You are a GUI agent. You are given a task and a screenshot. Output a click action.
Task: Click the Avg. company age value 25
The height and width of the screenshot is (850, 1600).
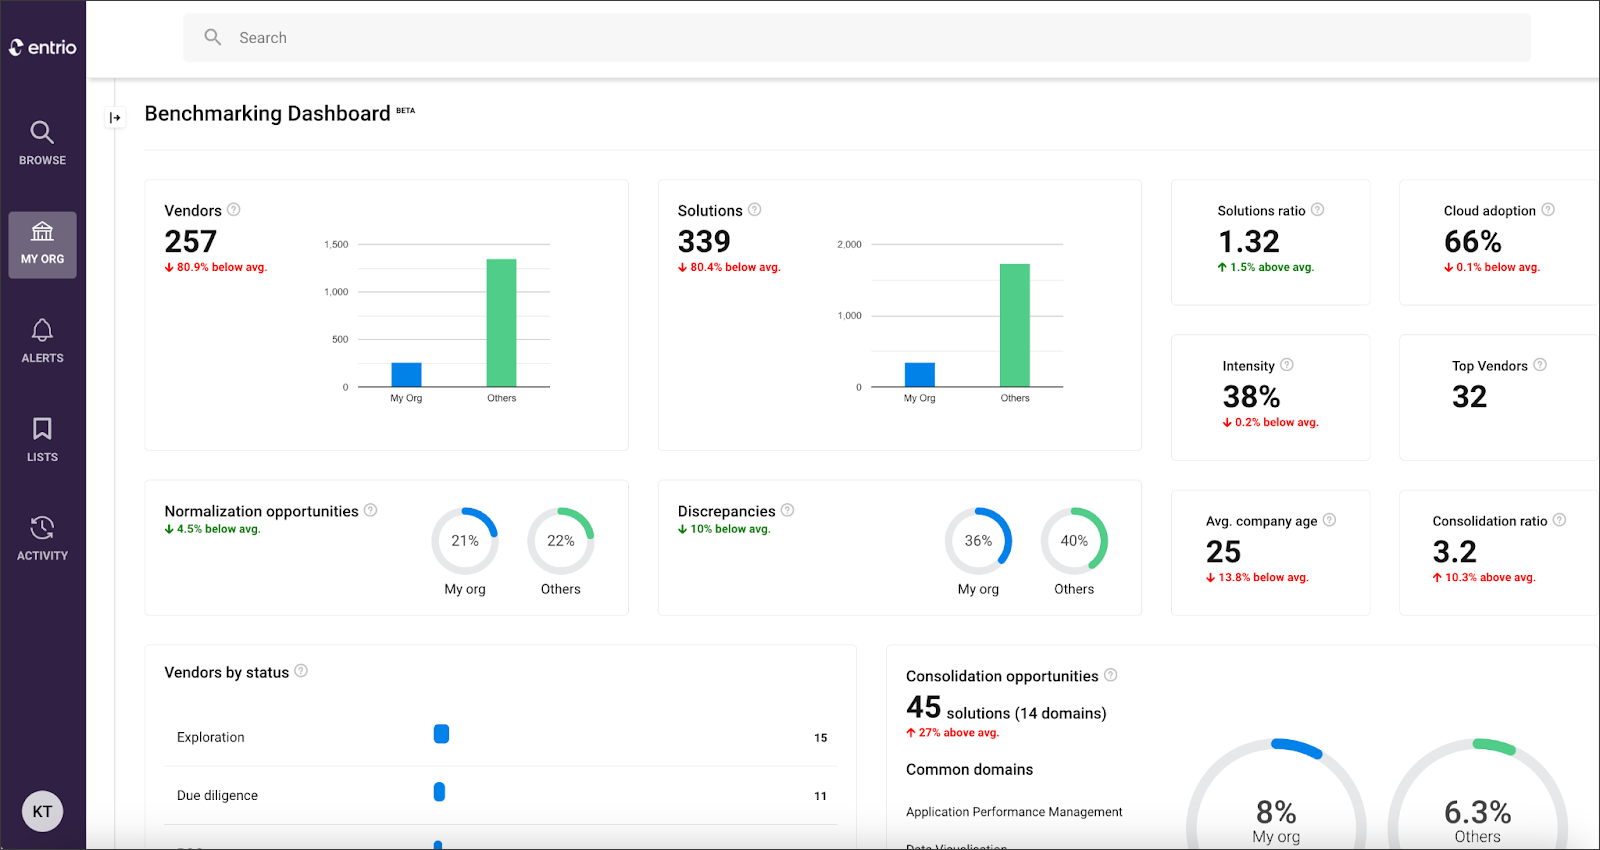click(x=1223, y=551)
